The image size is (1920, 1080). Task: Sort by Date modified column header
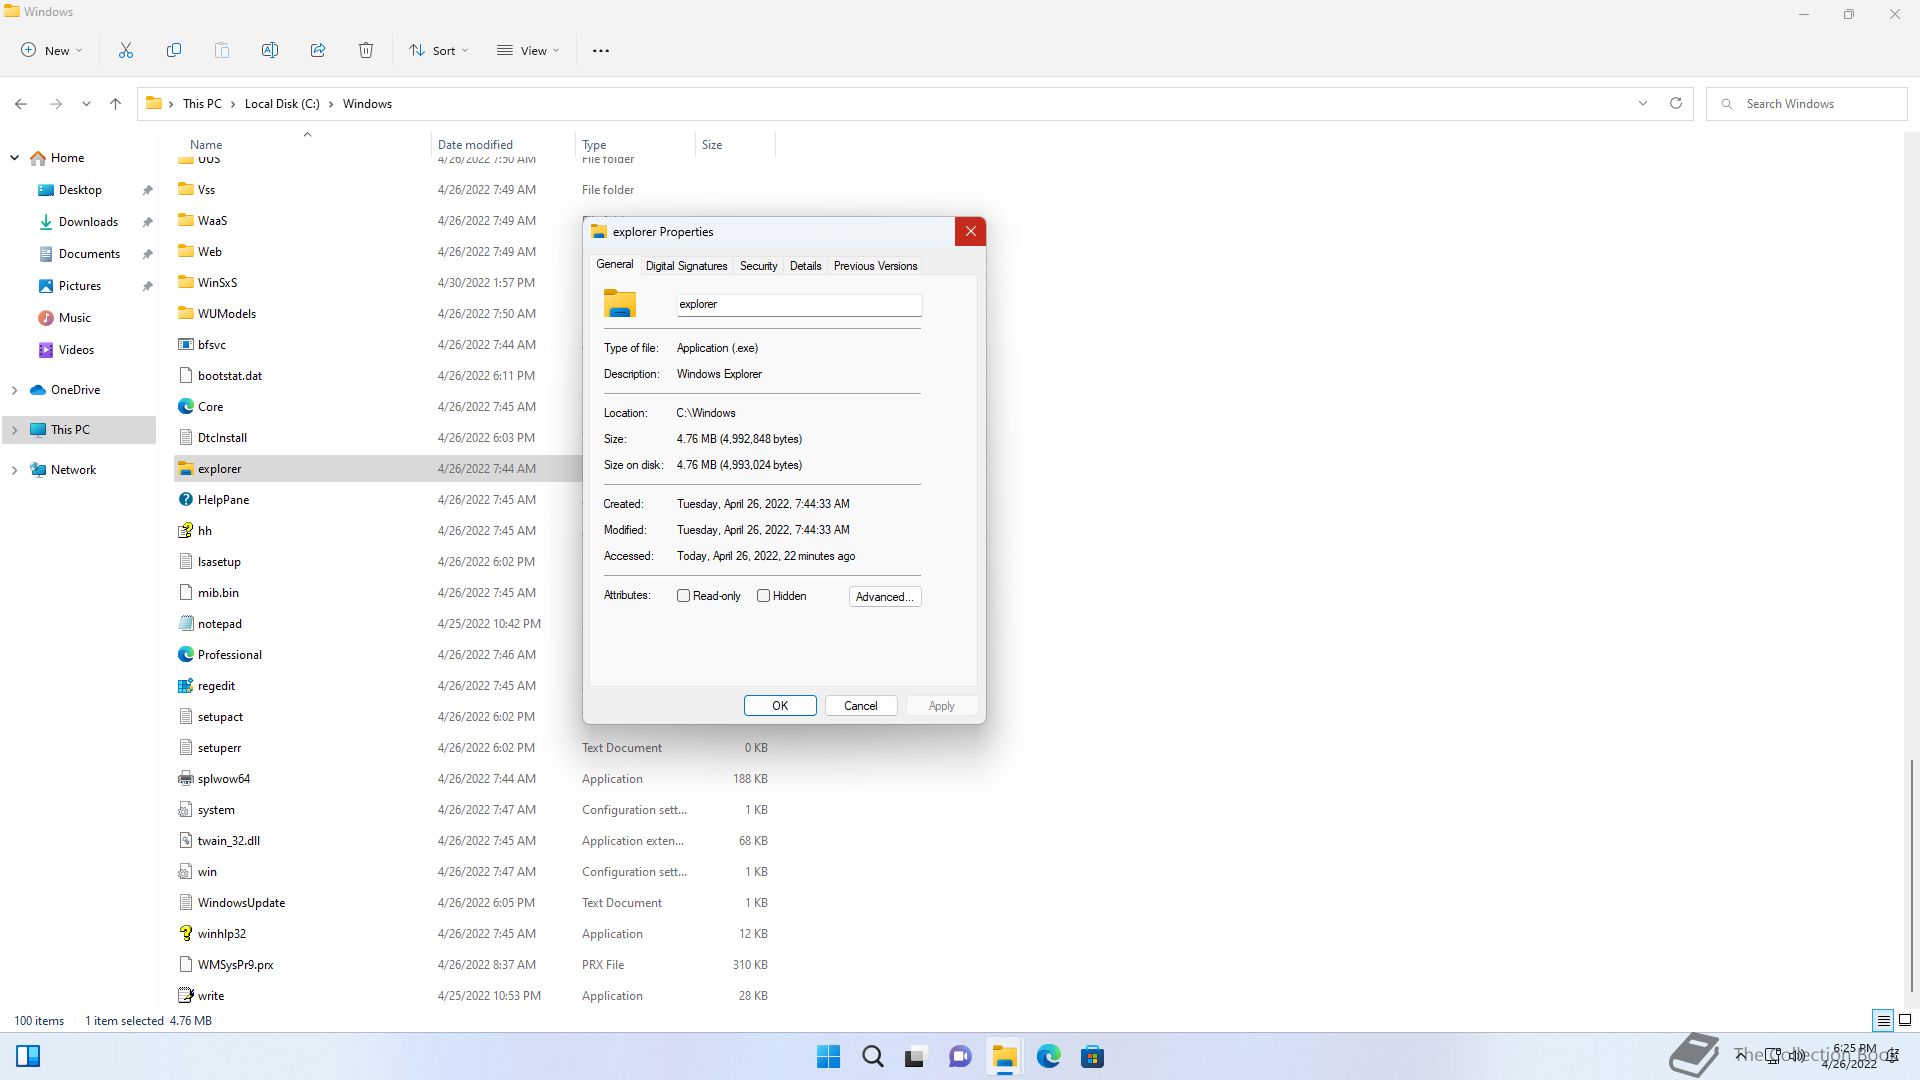click(x=503, y=145)
